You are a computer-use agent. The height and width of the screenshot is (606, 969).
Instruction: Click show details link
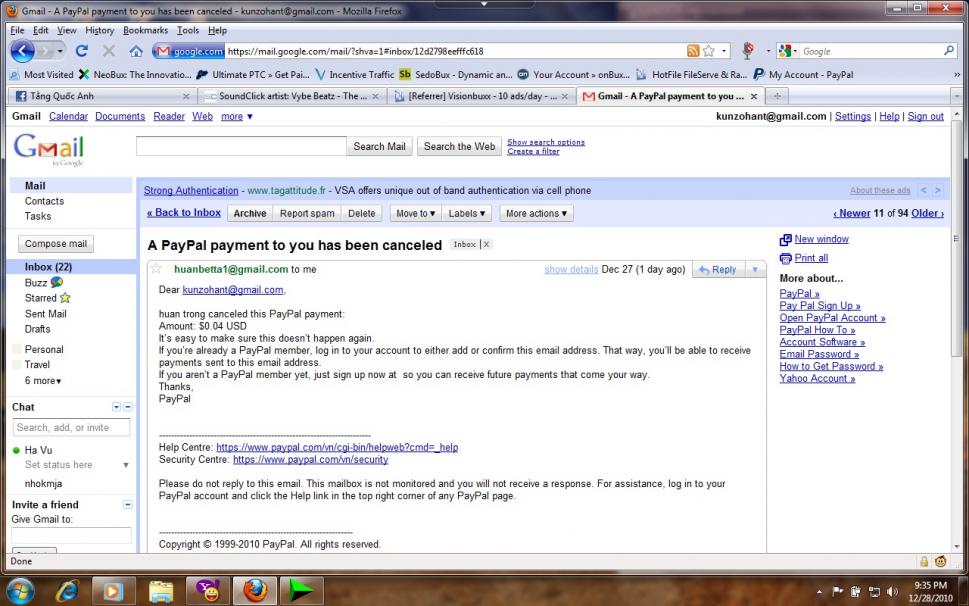571,269
